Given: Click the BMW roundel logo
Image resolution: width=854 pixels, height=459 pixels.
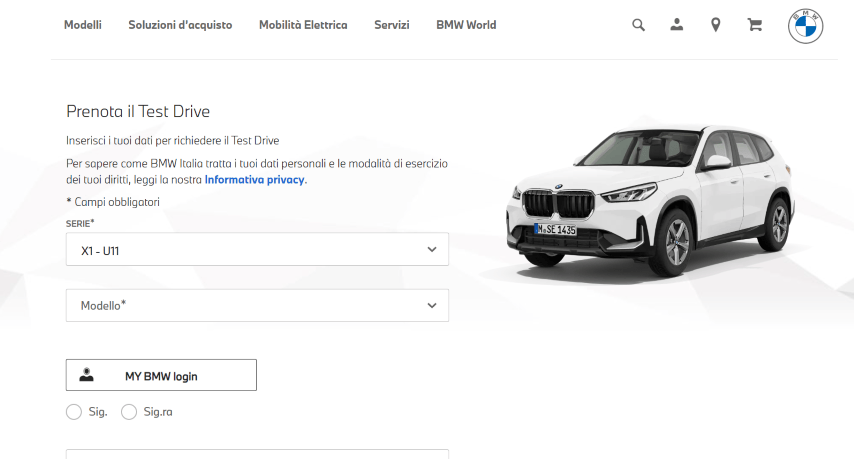Looking at the screenshot, I should point(805,26).
